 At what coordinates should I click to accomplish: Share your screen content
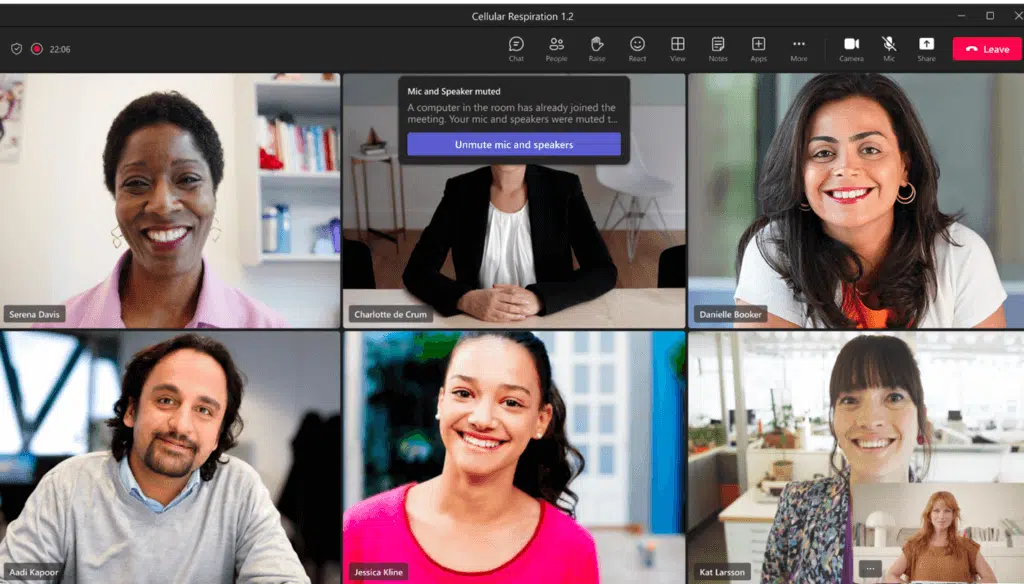pos(926,49)
